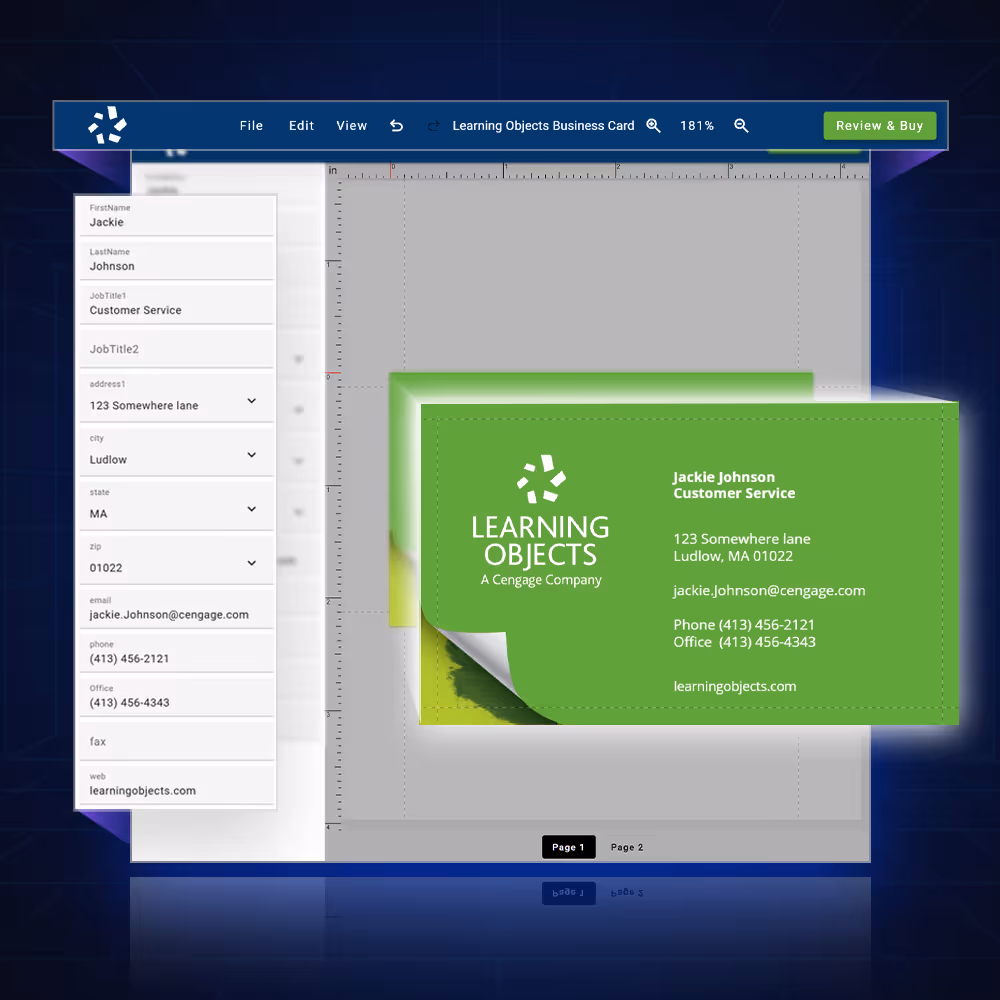Viewport: 1000px width, 1000px height.
Task: Open the Edit menu
Action: click(301, 126)
